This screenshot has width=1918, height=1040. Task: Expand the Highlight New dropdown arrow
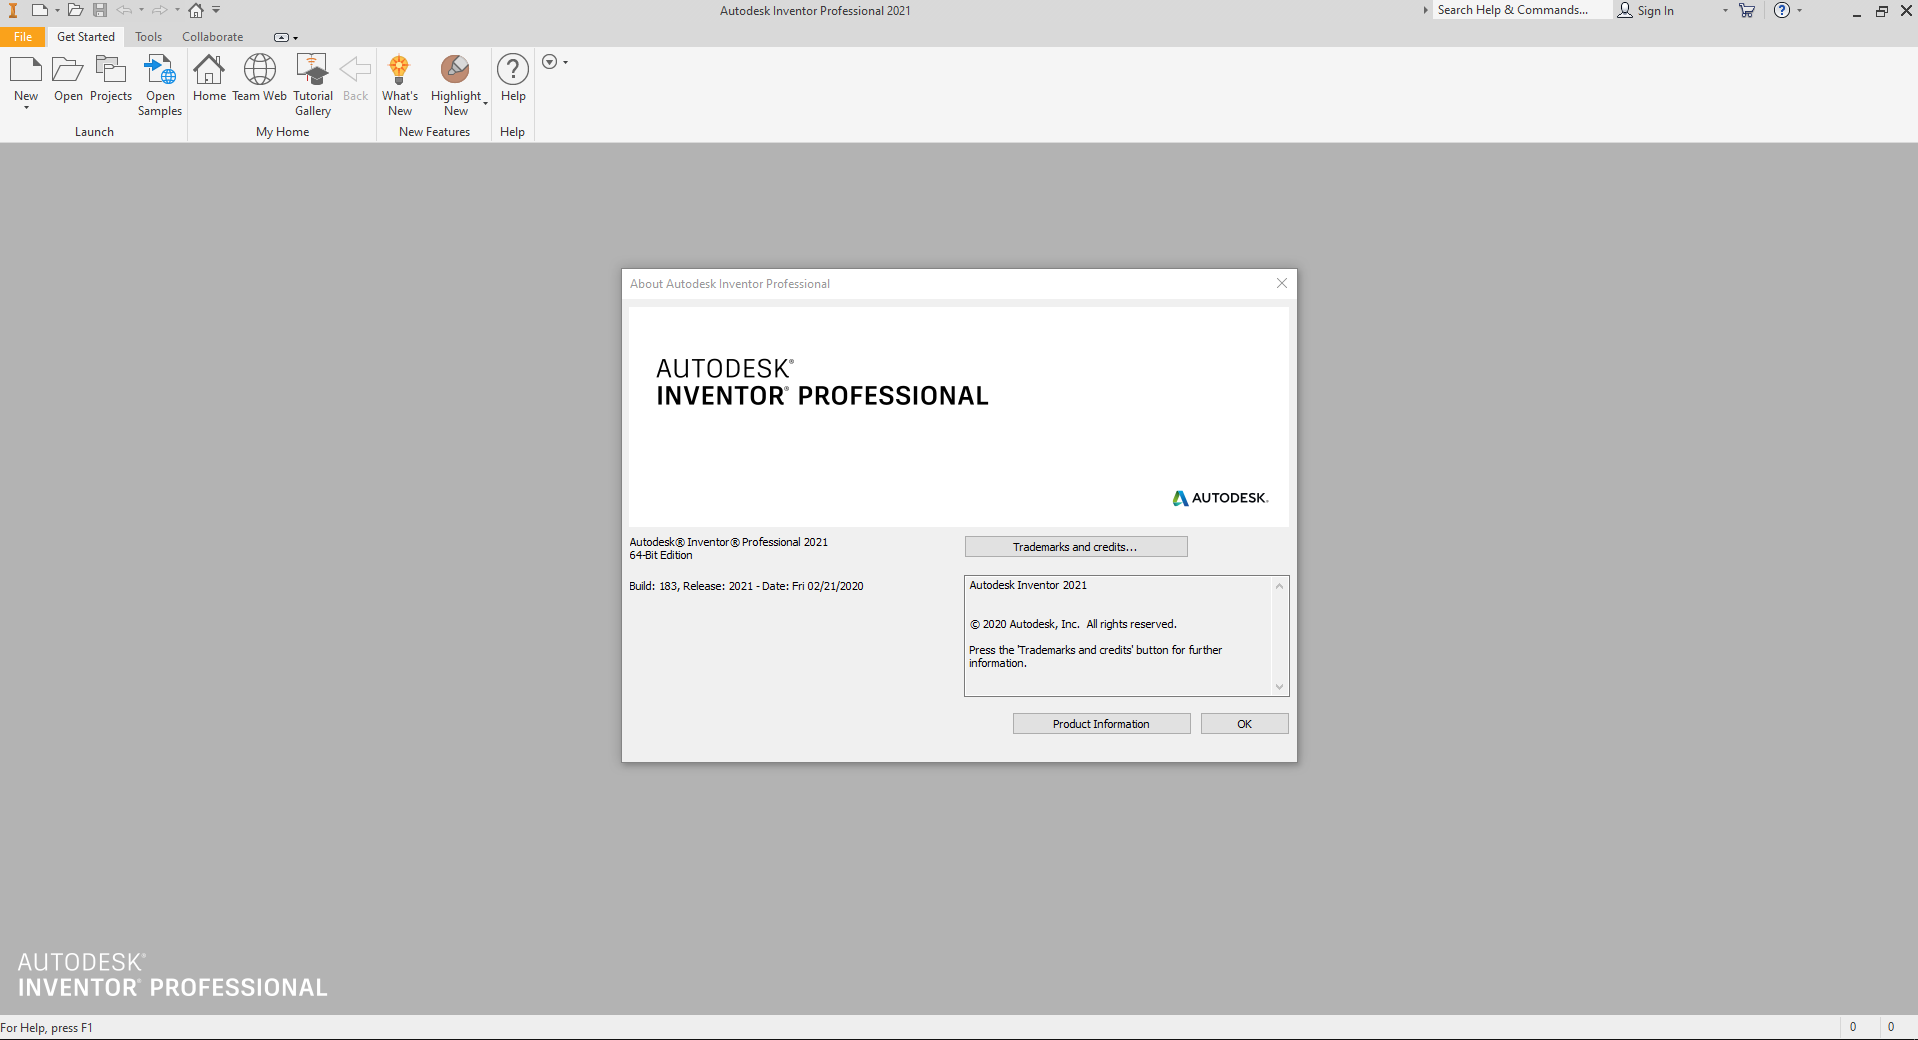(x=486, y=103)
